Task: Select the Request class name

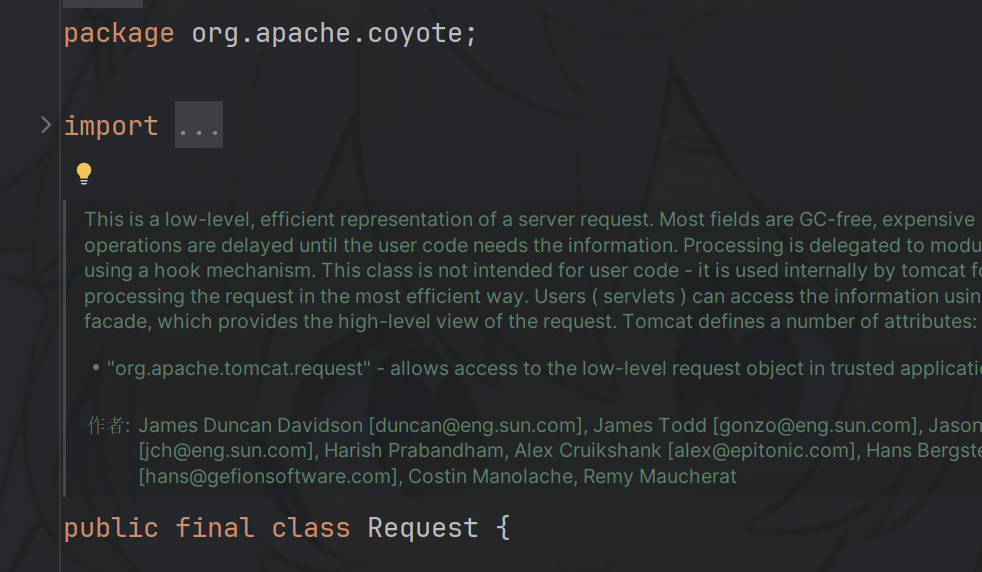Action: [423, 527]
